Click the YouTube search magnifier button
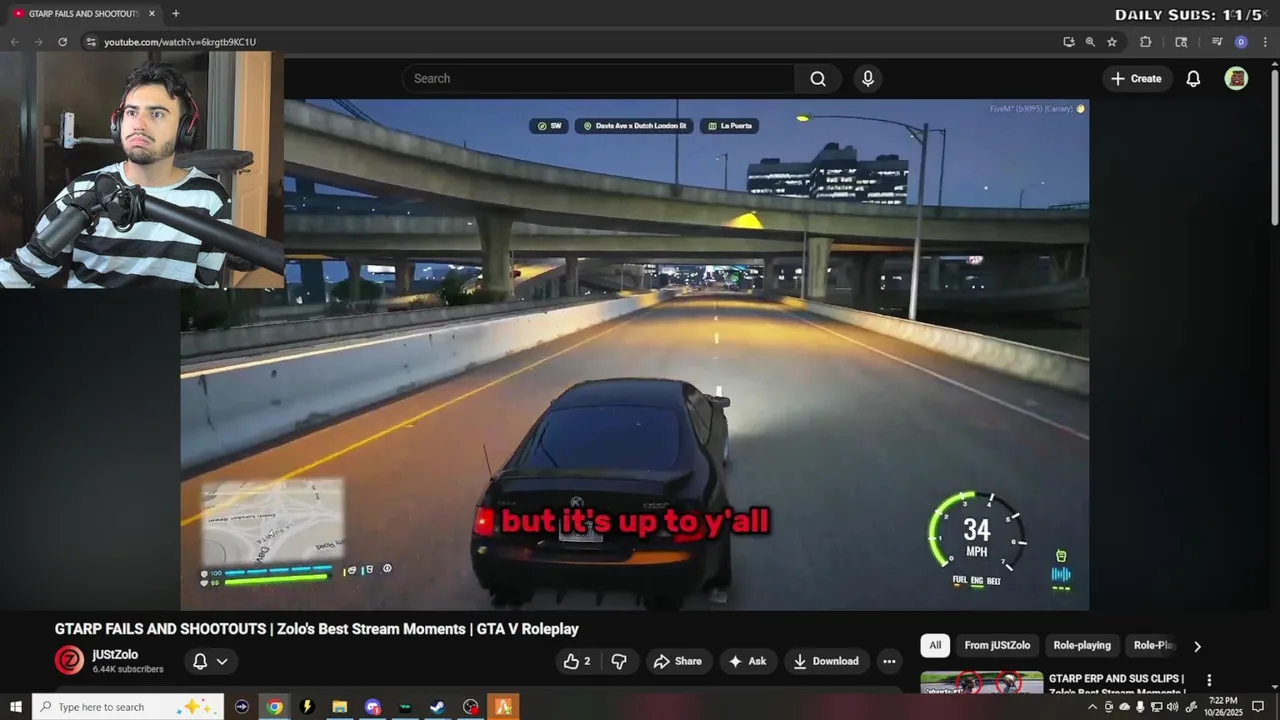The height and width of the screenshot is (720, 1280). click(x=818, y=79)
